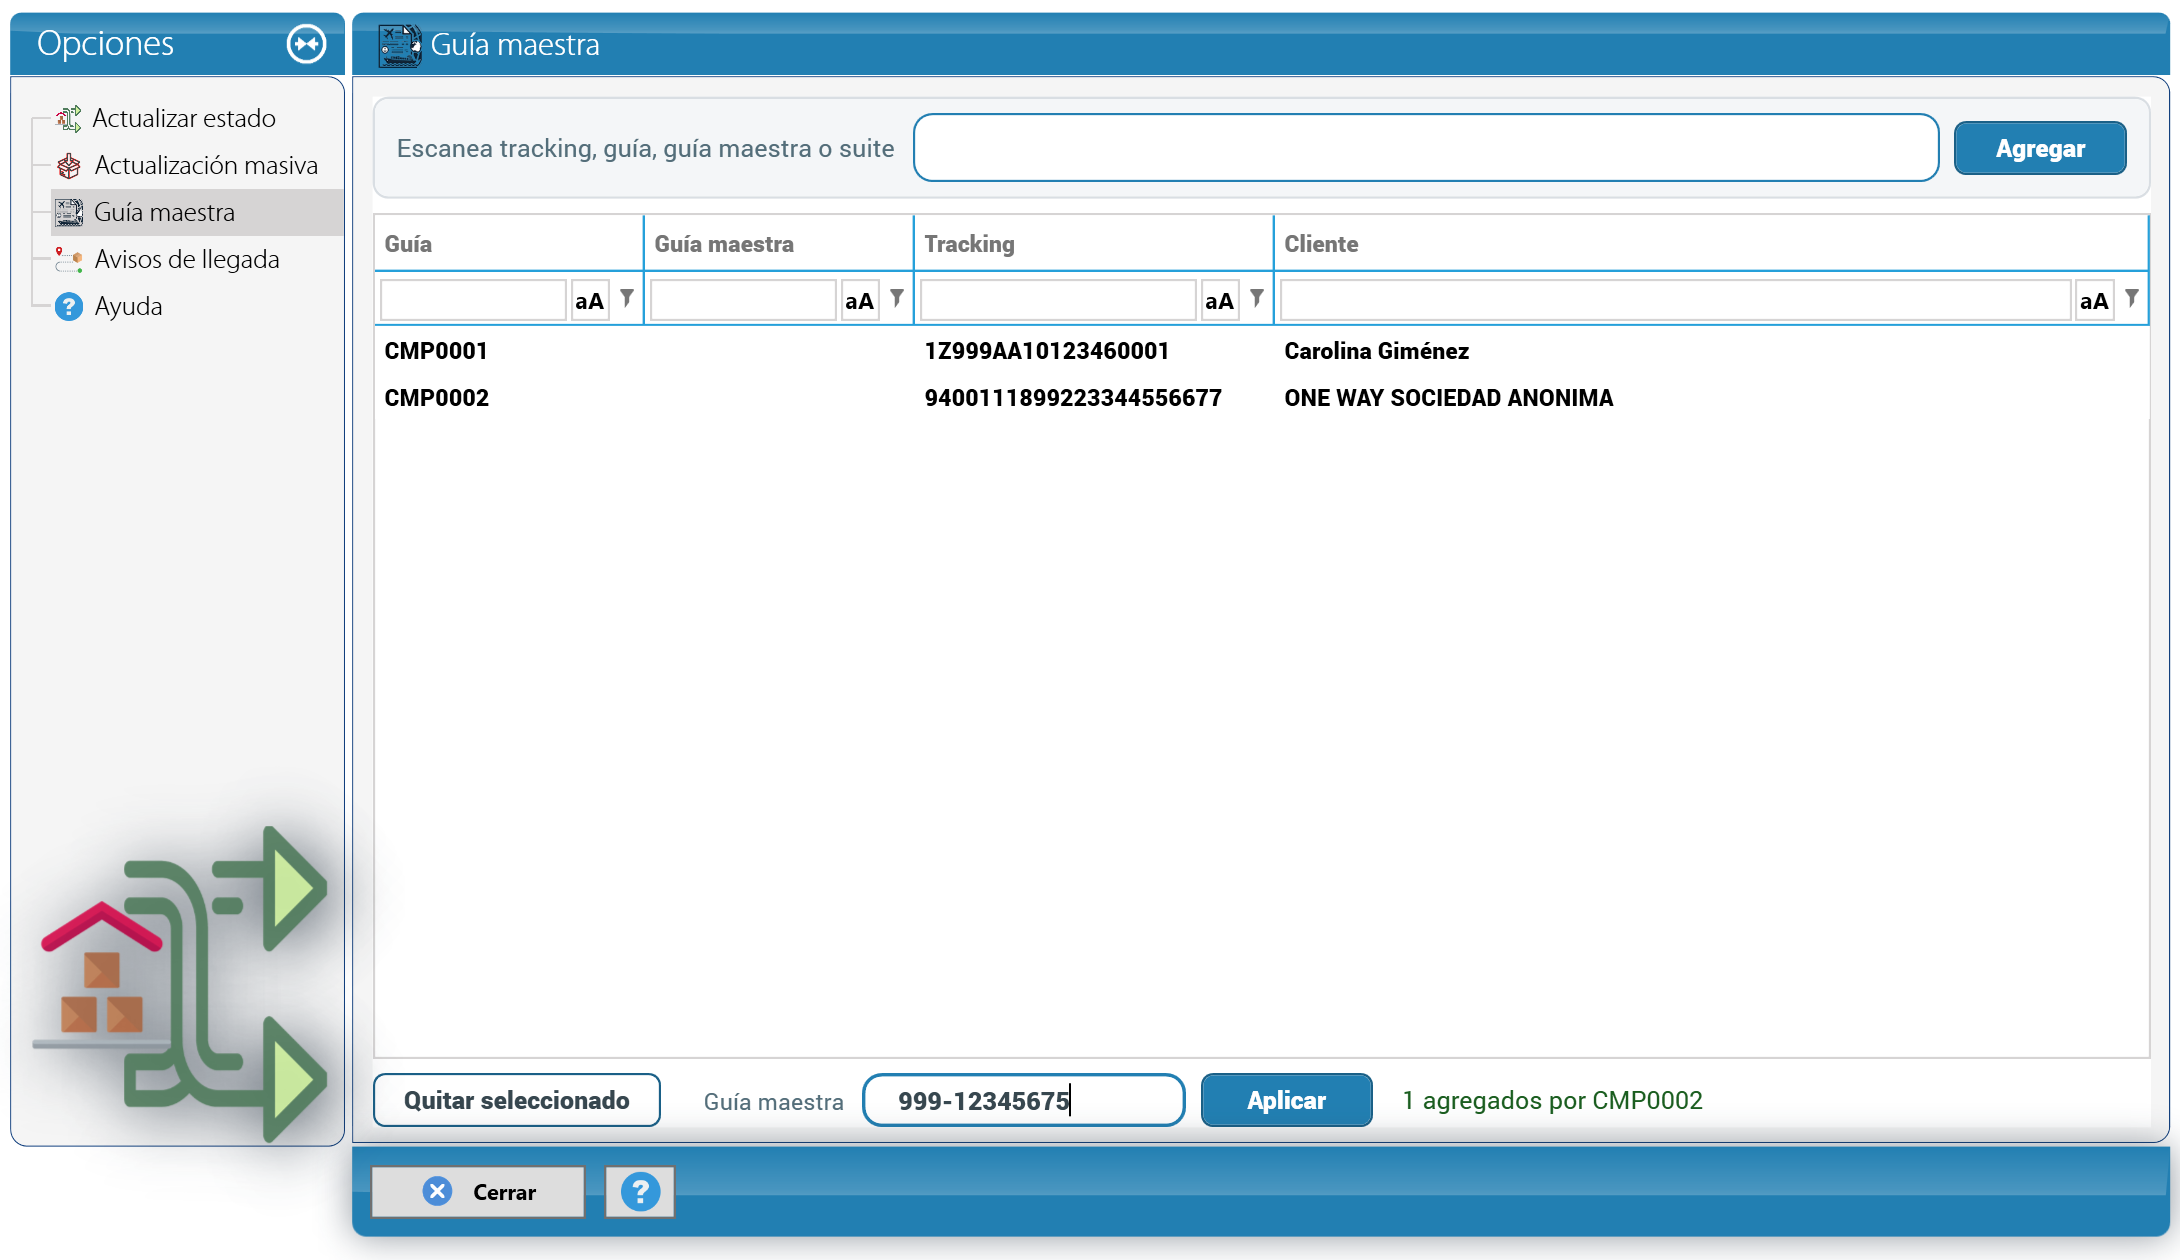This screenshot has height=1260, width=2180.
Task: Open the Ayuda option
Action: click(x=128, y=306)
